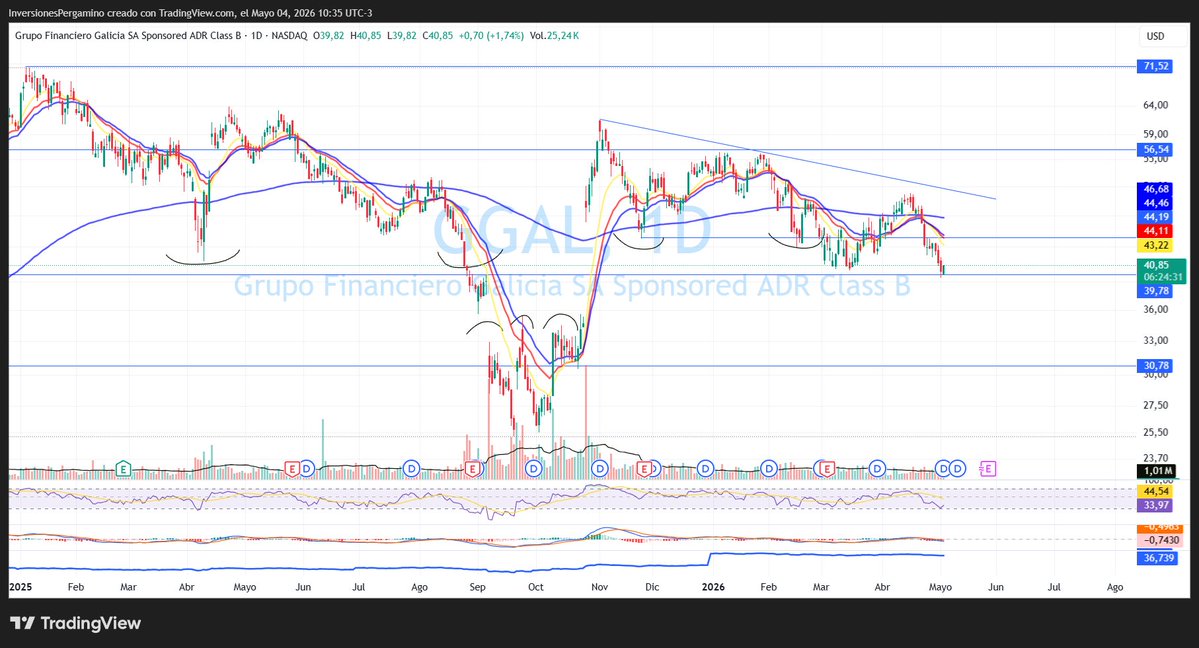Click the blue 36,739 indicator label

(x=1158, y=558)
